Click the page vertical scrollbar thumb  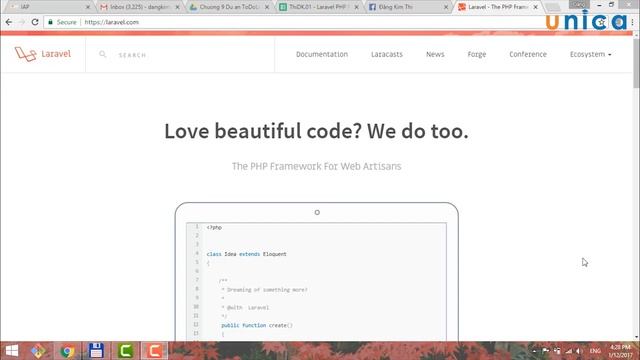(636, 63)
